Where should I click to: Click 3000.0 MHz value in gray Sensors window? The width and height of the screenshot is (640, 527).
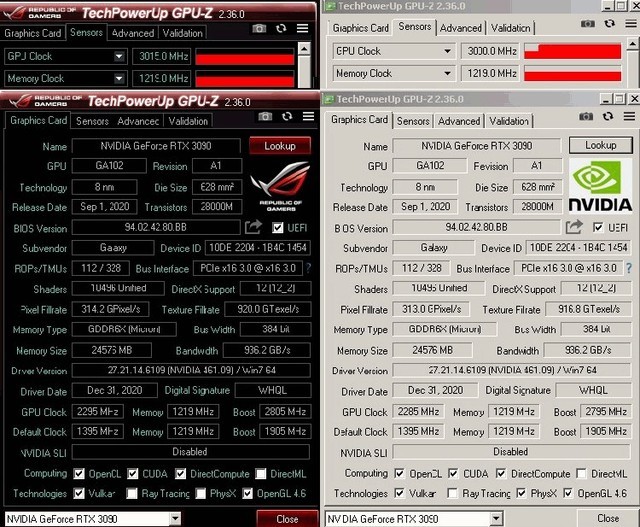pyautogui.click(x=492, y=51)
